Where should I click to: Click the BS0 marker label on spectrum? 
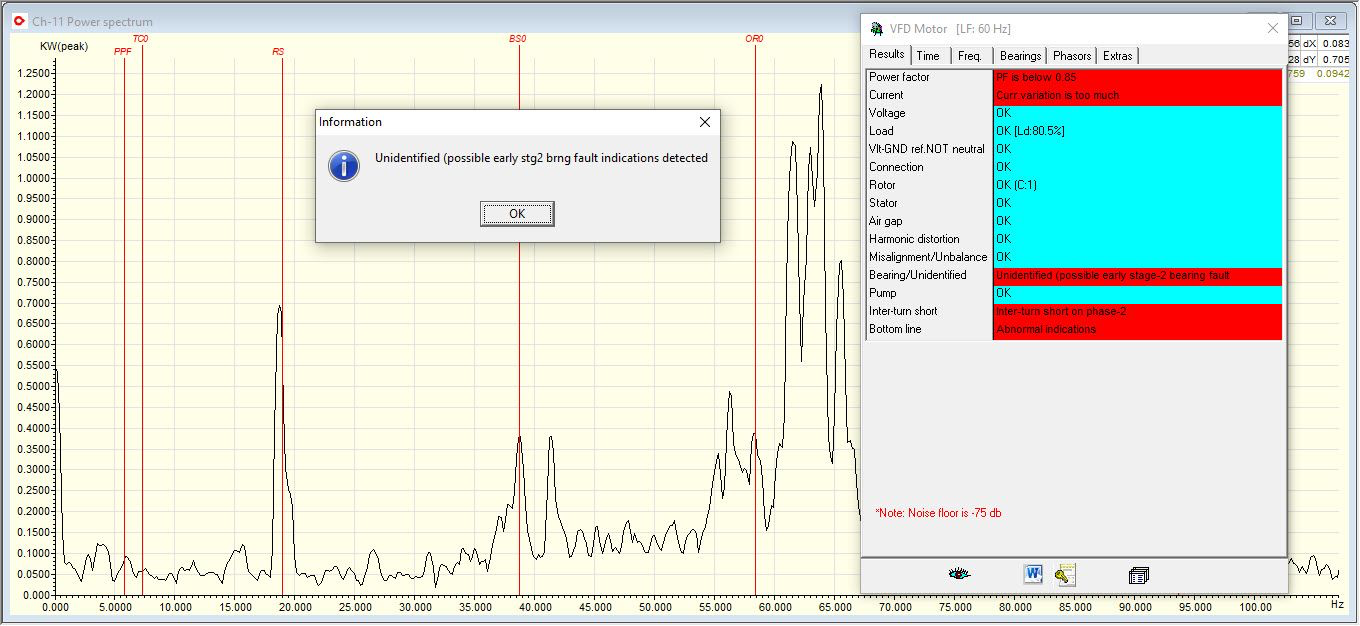click(517, 39)
